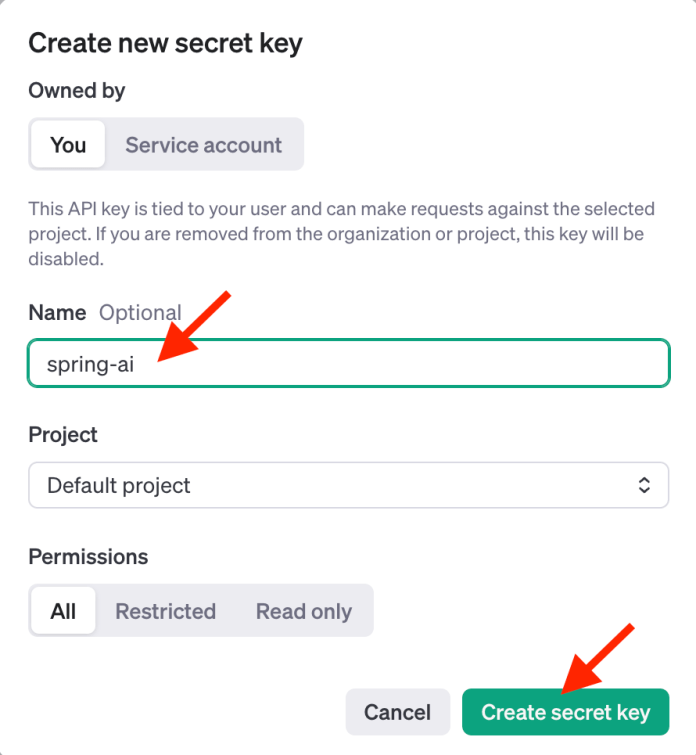696x755 pixels.
Task: Click the Project label
Action: (x=63, y=435)
